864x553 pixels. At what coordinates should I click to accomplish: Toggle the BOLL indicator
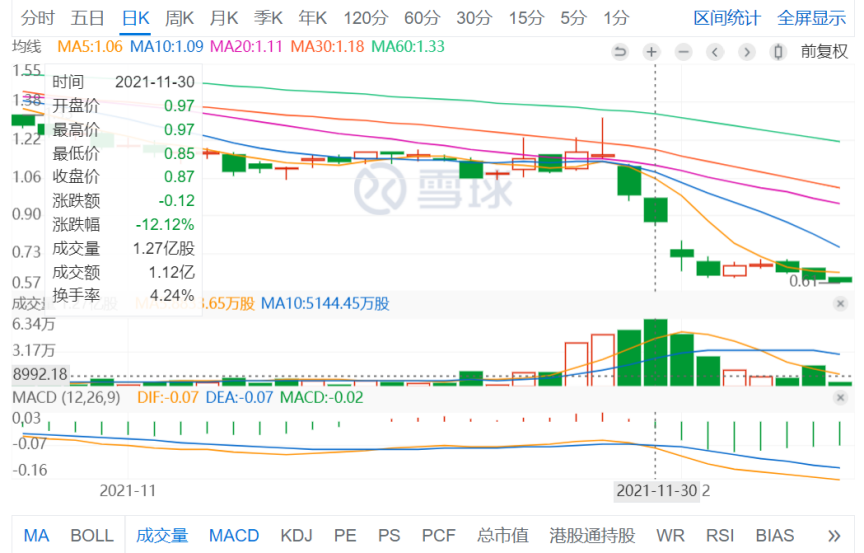[92, 535]
